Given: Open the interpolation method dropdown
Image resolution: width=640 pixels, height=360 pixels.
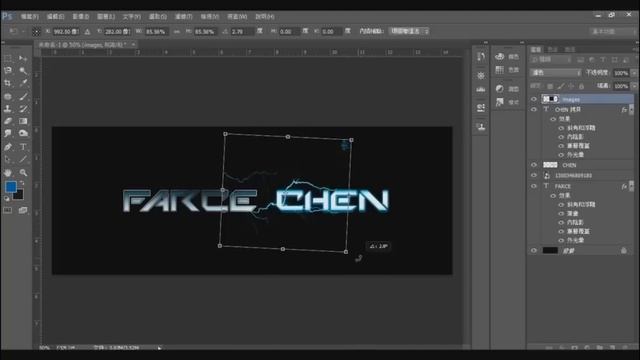Looking at the screenshot, I should pos(409,31).
